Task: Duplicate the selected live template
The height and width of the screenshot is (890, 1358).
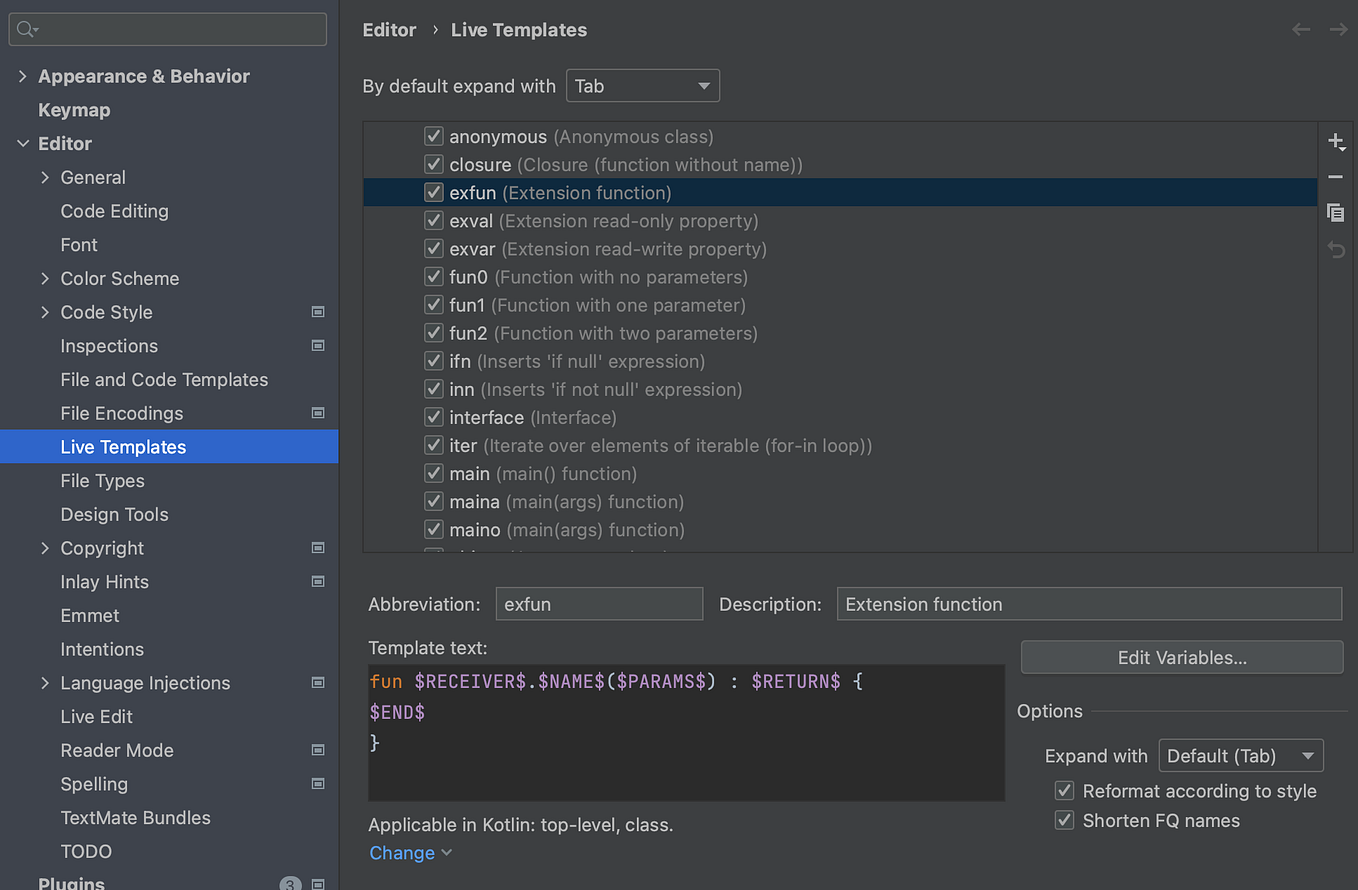Action: click(1336, 213)
